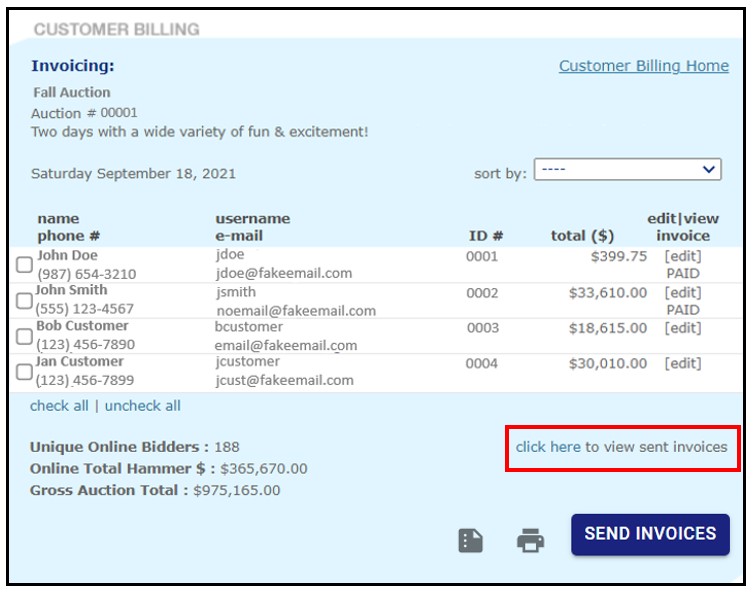This screenshot has width=754, height=592.
Task: View PAID invoice for John Doe
Action: (683, 274)
